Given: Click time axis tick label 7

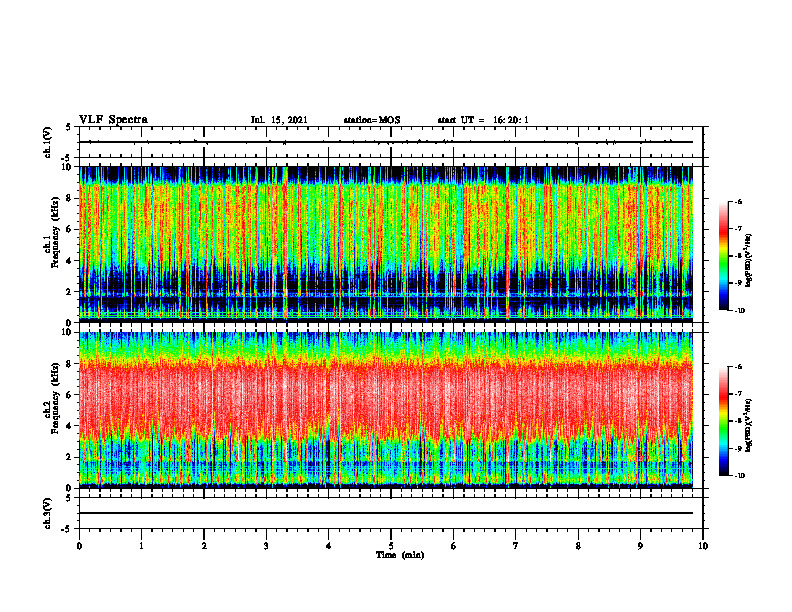Looking at the screenshot, I should point(516,545).
